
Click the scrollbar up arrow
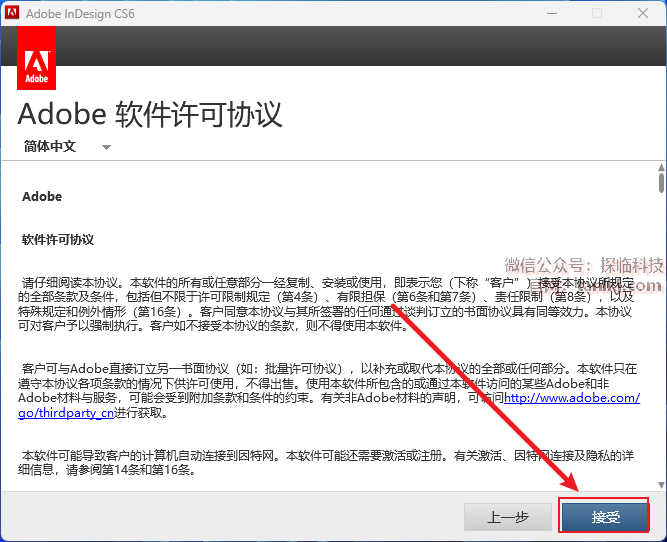coord(661,167)
